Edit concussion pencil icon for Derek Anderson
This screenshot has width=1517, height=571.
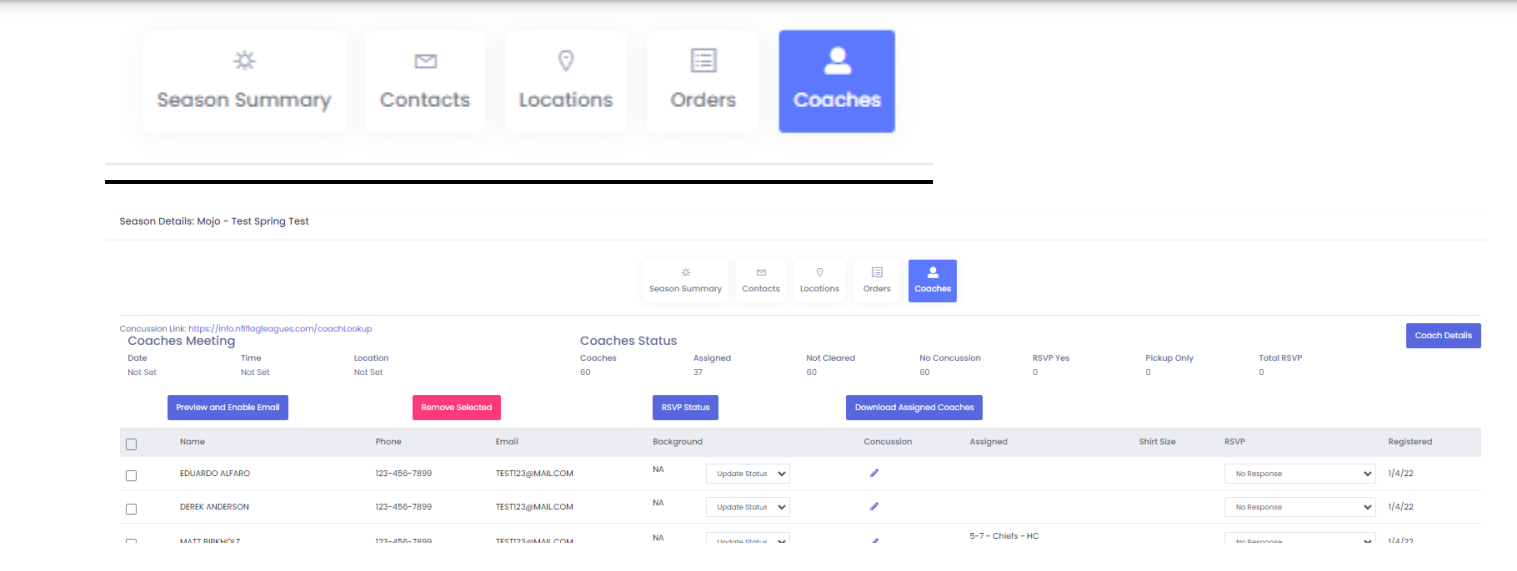click(x=874, y=507)
